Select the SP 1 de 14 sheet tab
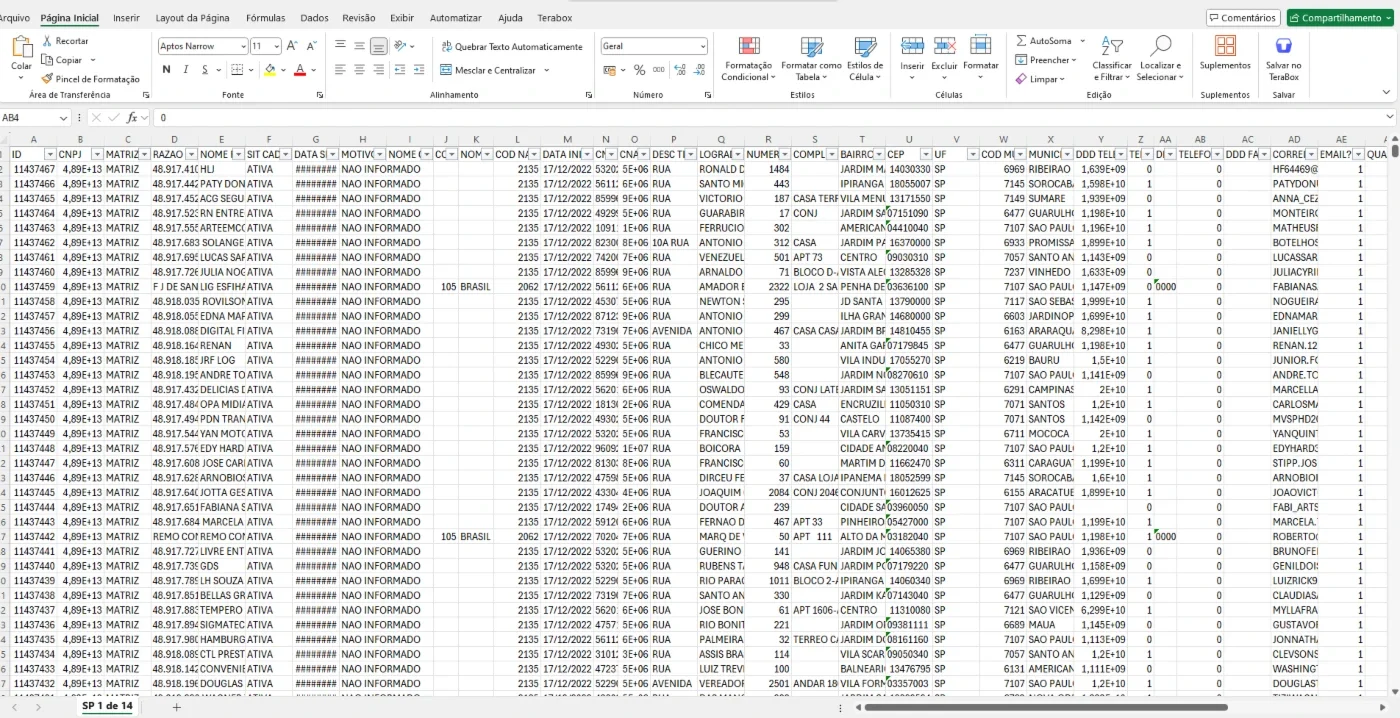The height and width of the screenshot is (718, 1400). point(107,706)
